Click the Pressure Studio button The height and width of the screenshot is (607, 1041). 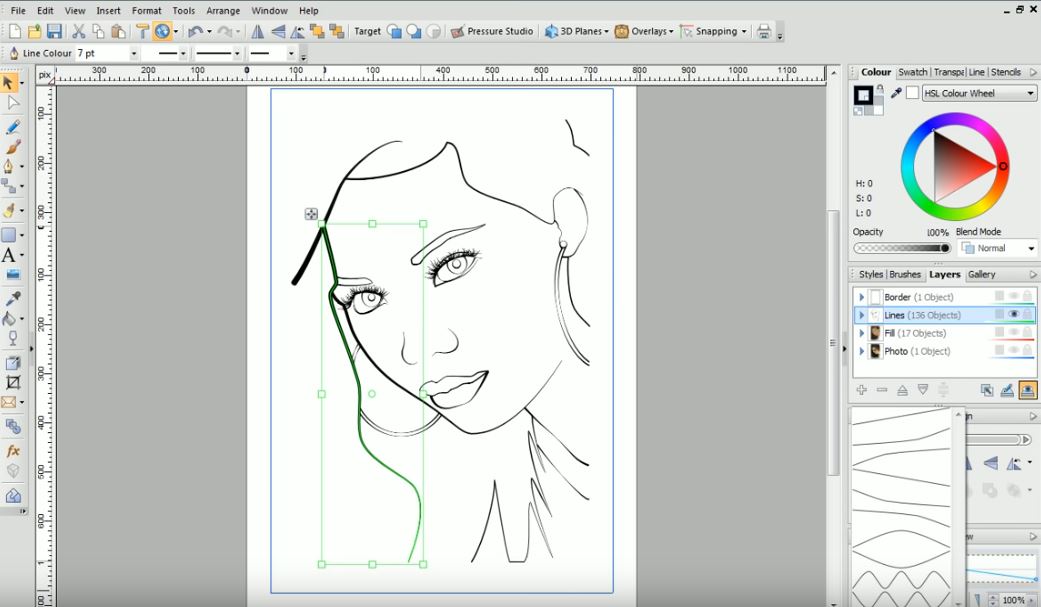click(x=492, y=32)
